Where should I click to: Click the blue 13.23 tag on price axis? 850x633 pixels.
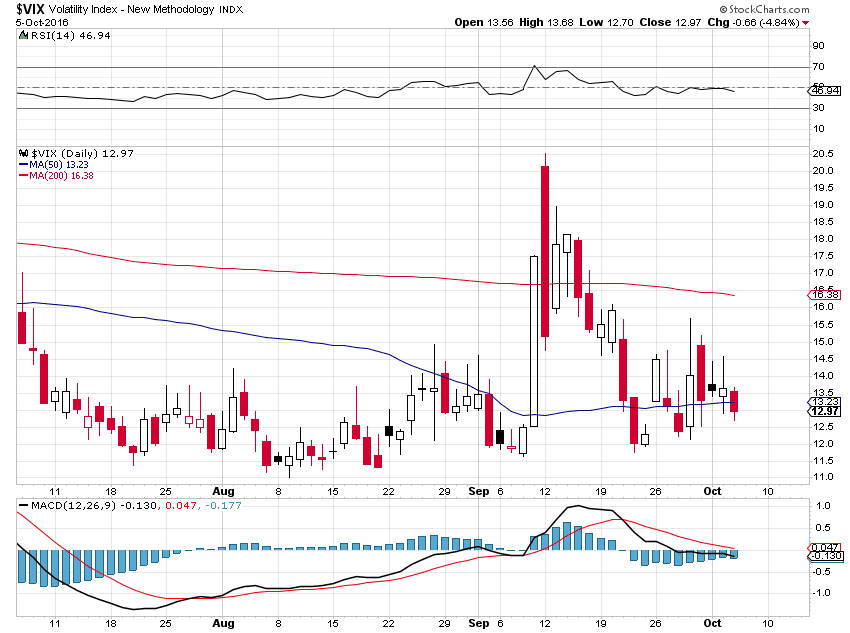point(825,402)
